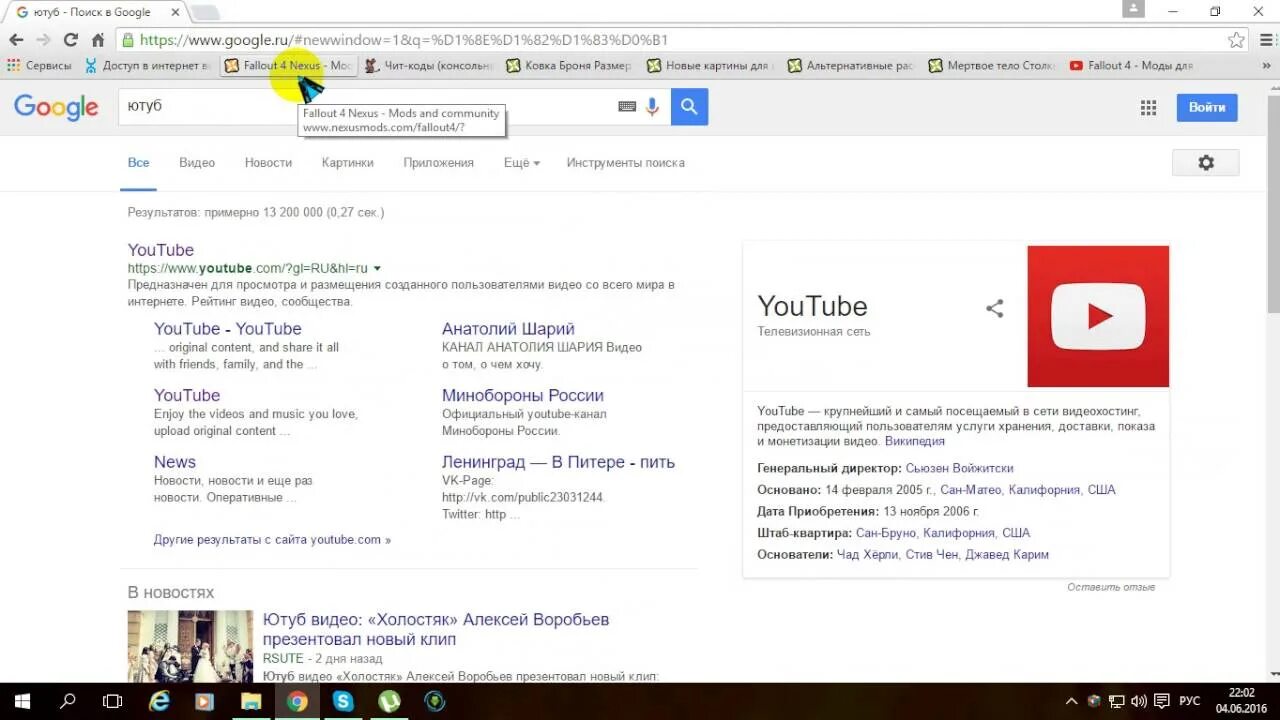The height and width of the screenshot is (720, 1280).
Task: Open the on-screen keyboard icon in search box
Action: 627,107
